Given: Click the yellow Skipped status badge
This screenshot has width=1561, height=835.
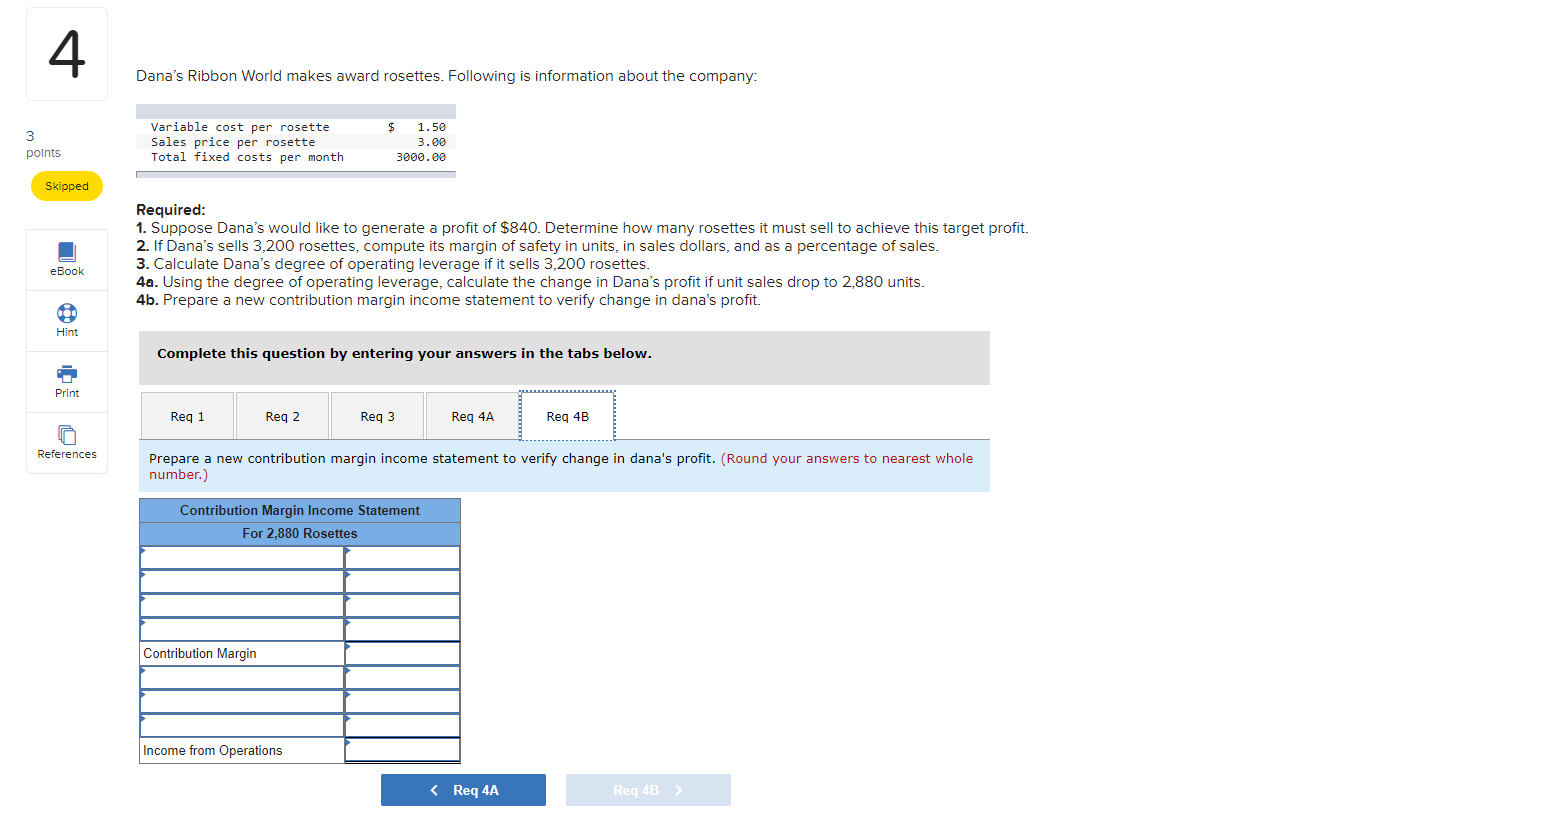Looking at the screenshot, I should pyautogui.click(x=66, y=185).
